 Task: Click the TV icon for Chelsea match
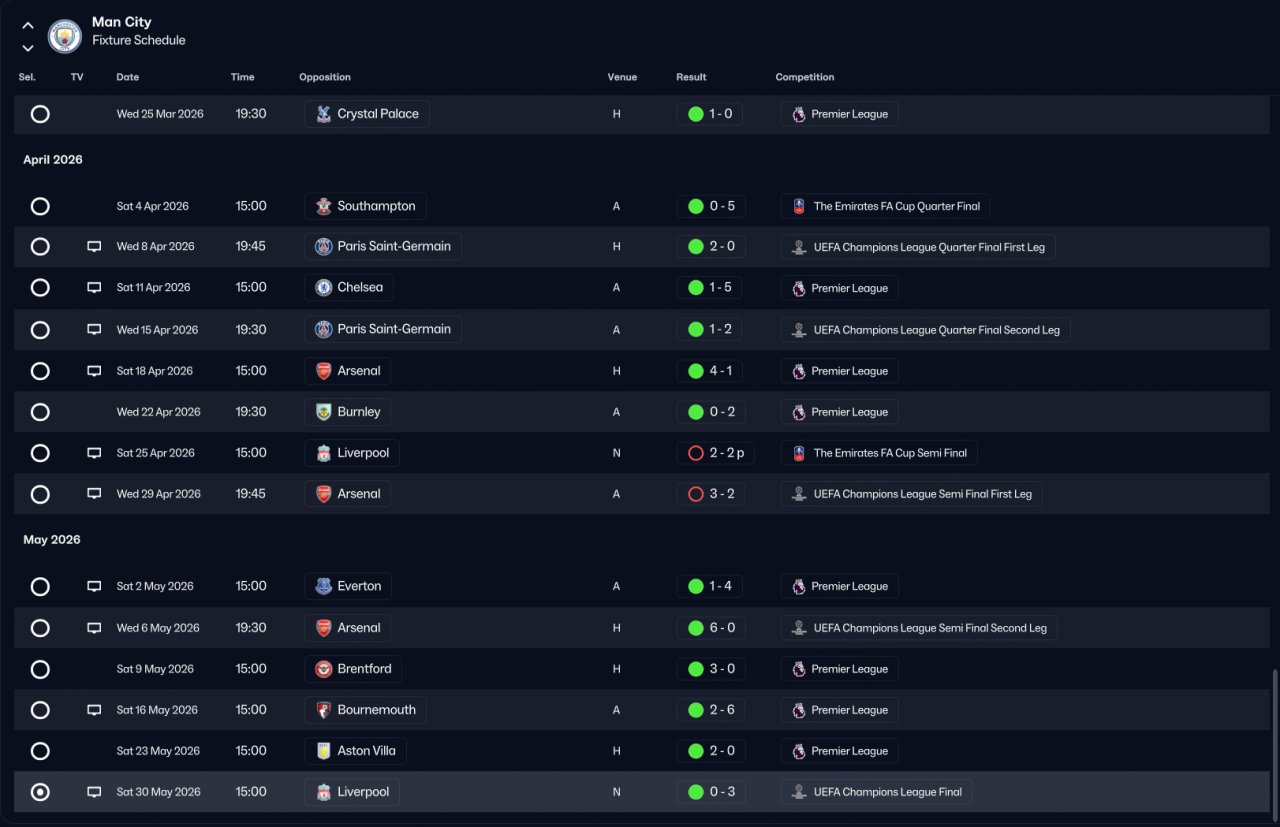(94, 288)
